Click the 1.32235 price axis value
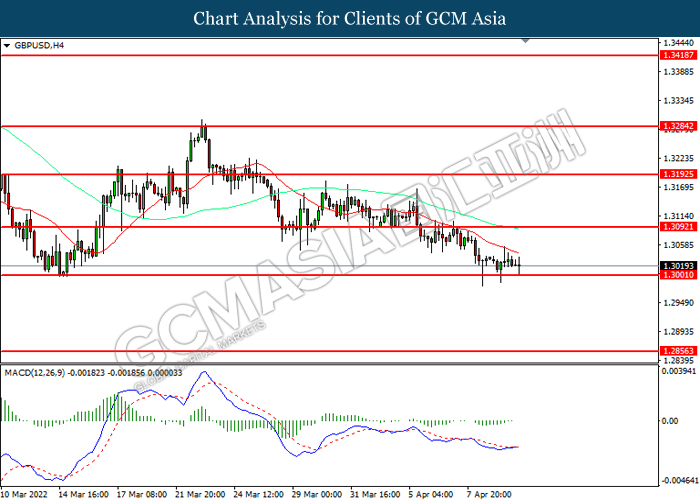 click(x=679, y=158)
